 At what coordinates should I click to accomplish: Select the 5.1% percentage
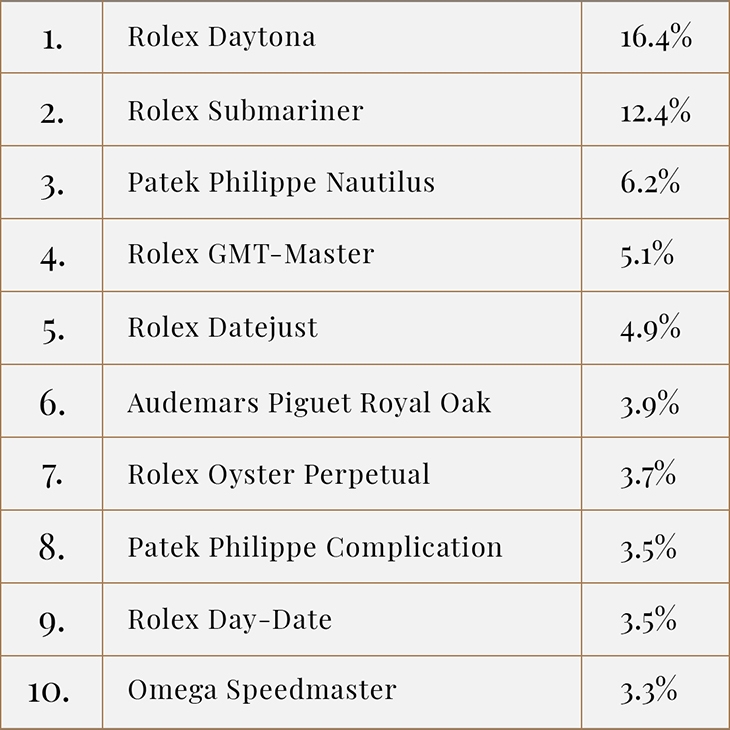click(x=647, y=254)
